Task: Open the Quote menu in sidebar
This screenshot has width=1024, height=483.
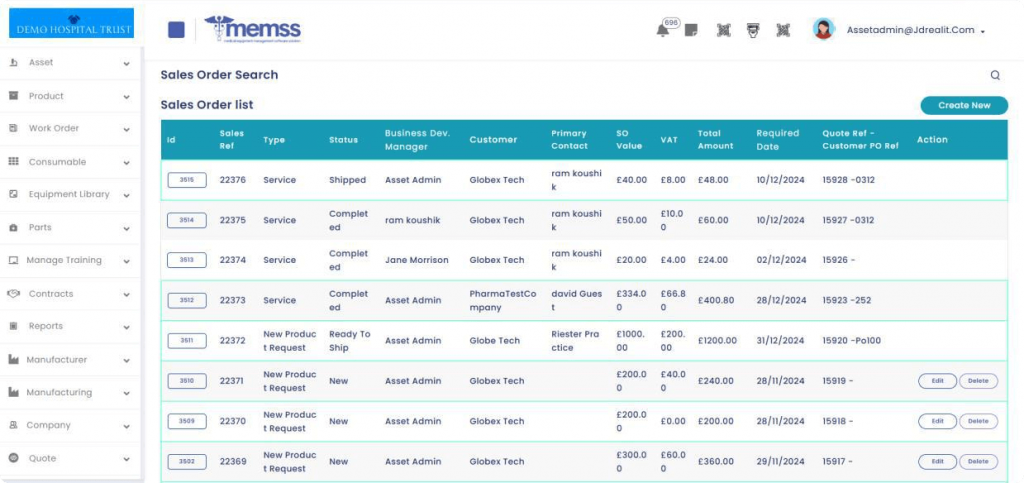Action: click(71, 458)
